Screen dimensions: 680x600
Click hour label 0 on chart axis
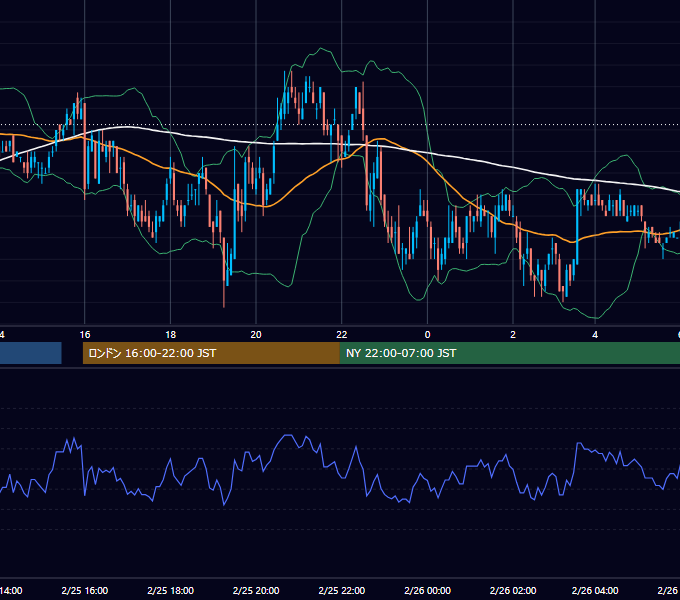[428, 335]
